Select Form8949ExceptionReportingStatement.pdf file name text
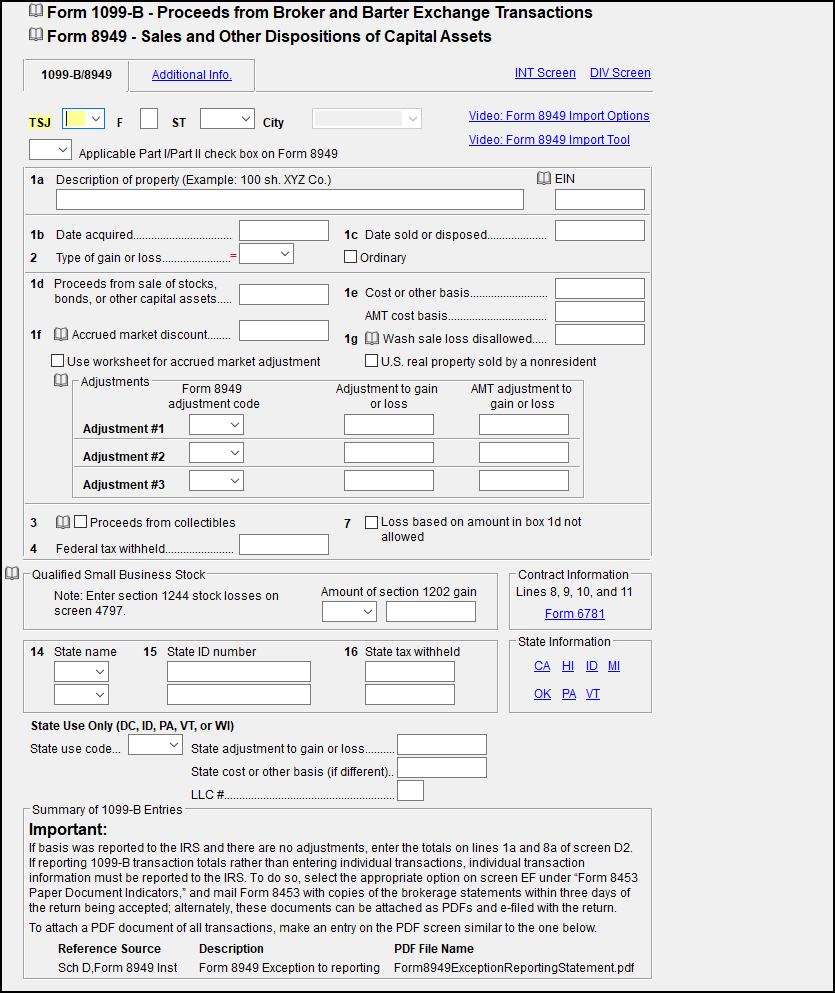 pyautogui.click(x=514, y=968)
